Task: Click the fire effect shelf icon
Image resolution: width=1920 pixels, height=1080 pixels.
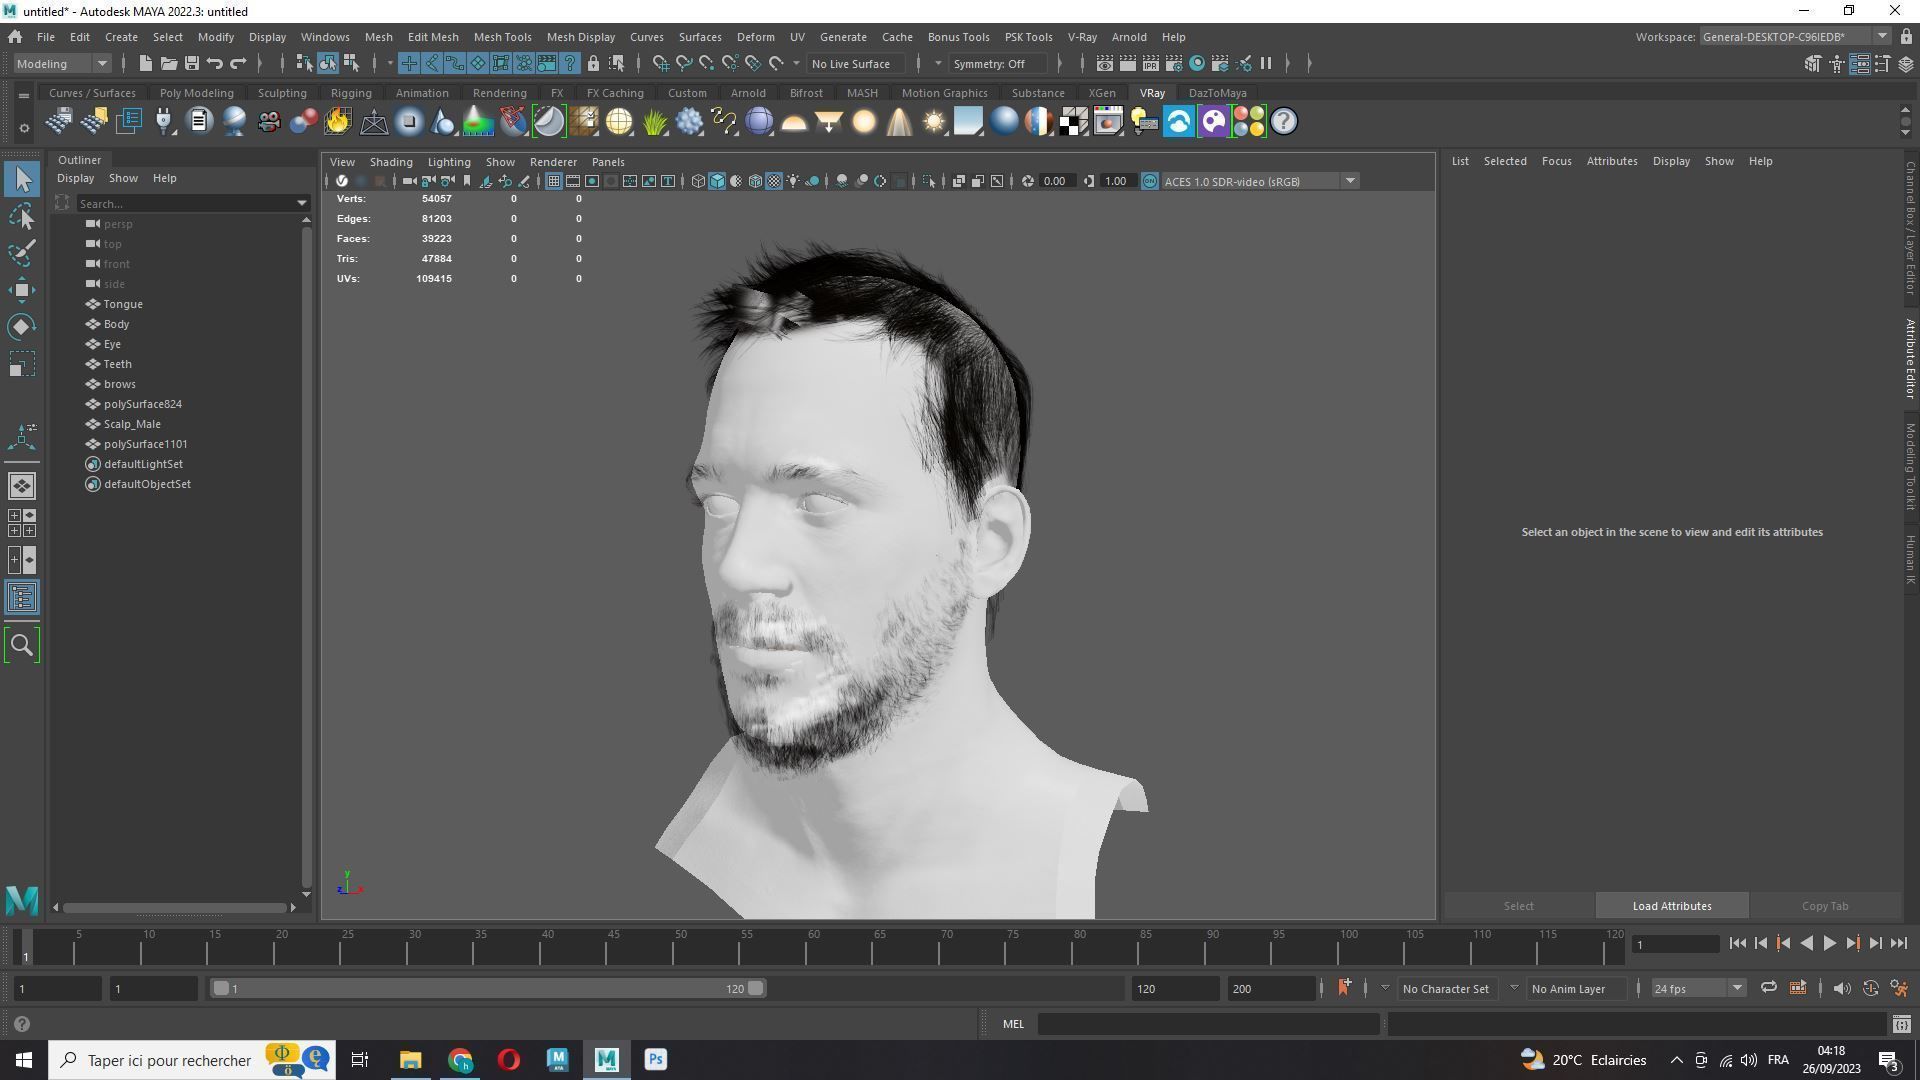Action: tap(338, 122)
